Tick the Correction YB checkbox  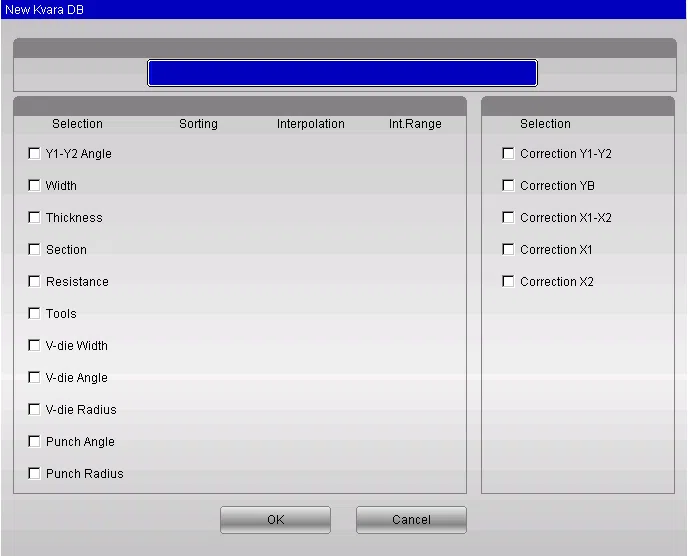[508, 186]
